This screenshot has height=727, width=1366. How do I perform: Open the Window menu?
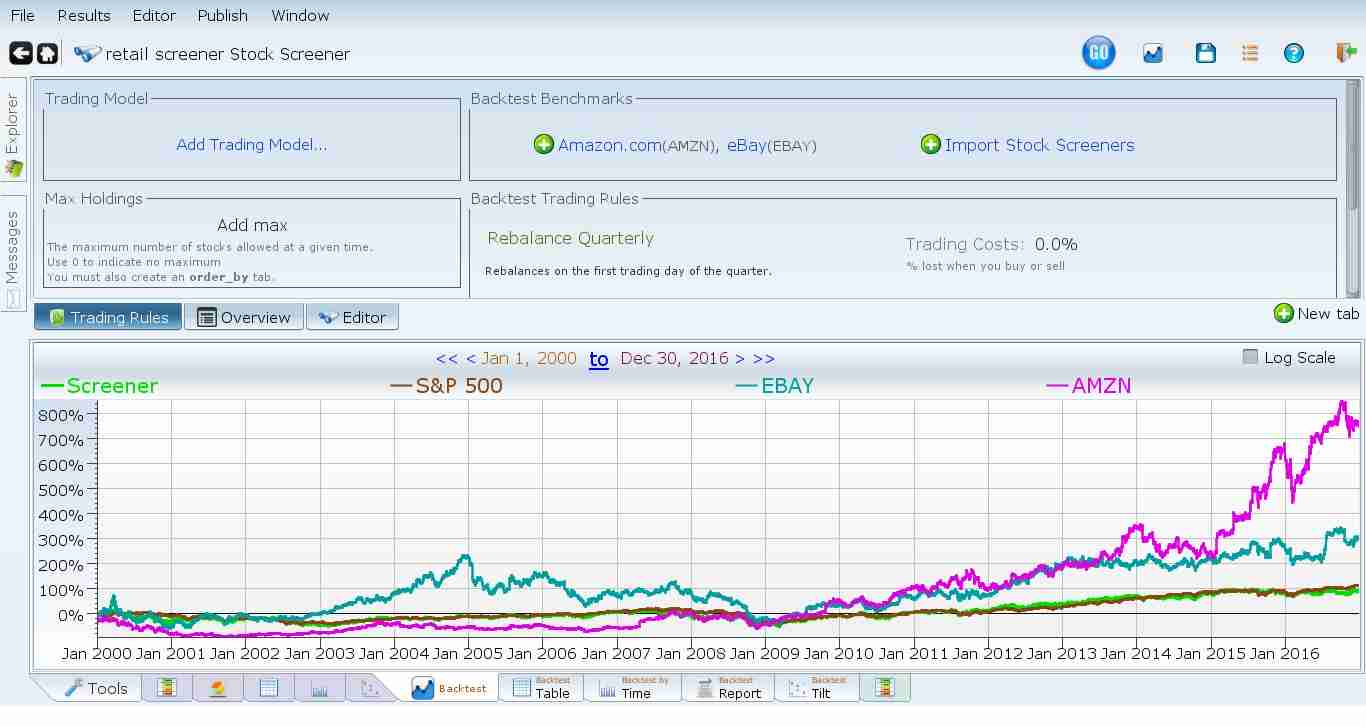click(x=300, y=15)
